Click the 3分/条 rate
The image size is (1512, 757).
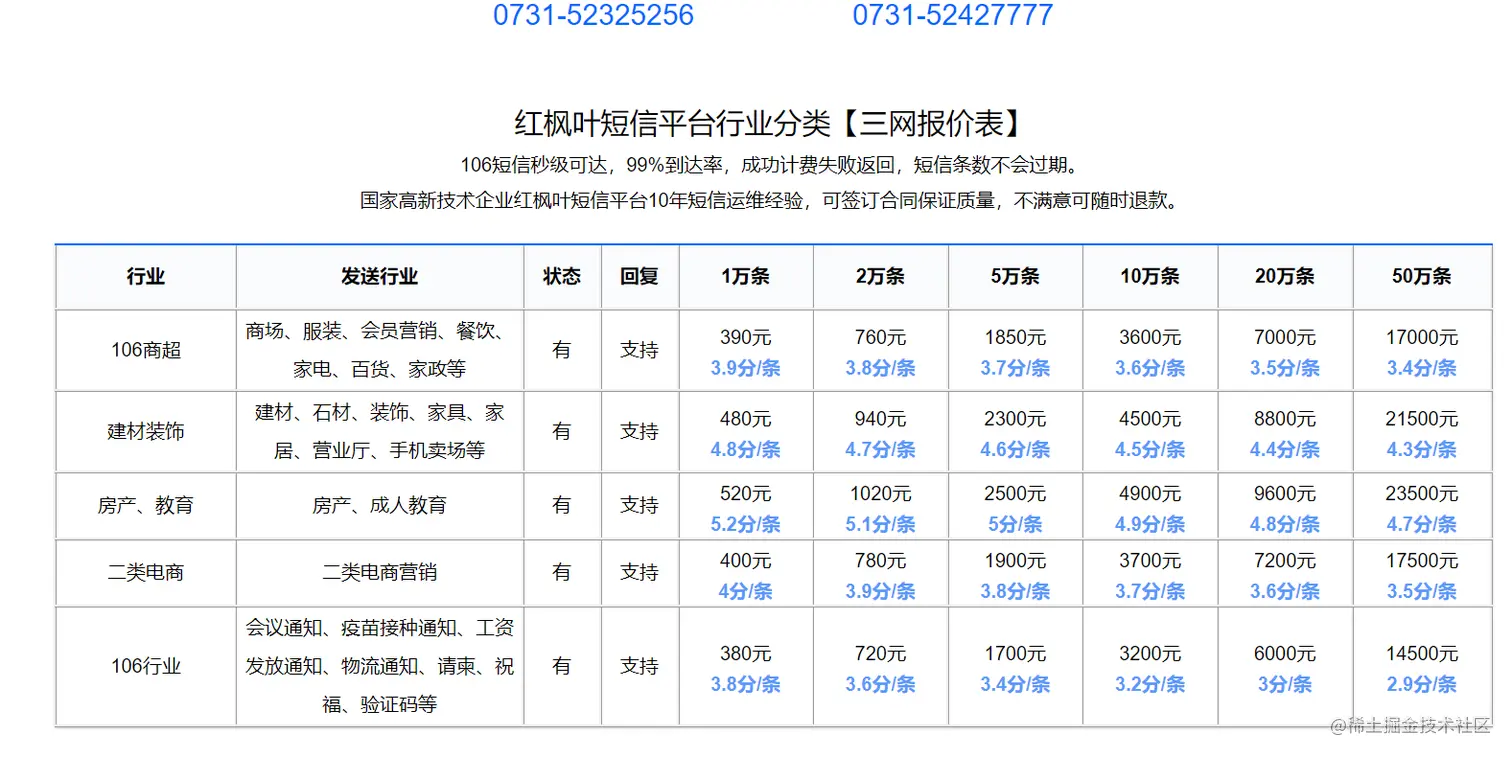coord(1285,685)
